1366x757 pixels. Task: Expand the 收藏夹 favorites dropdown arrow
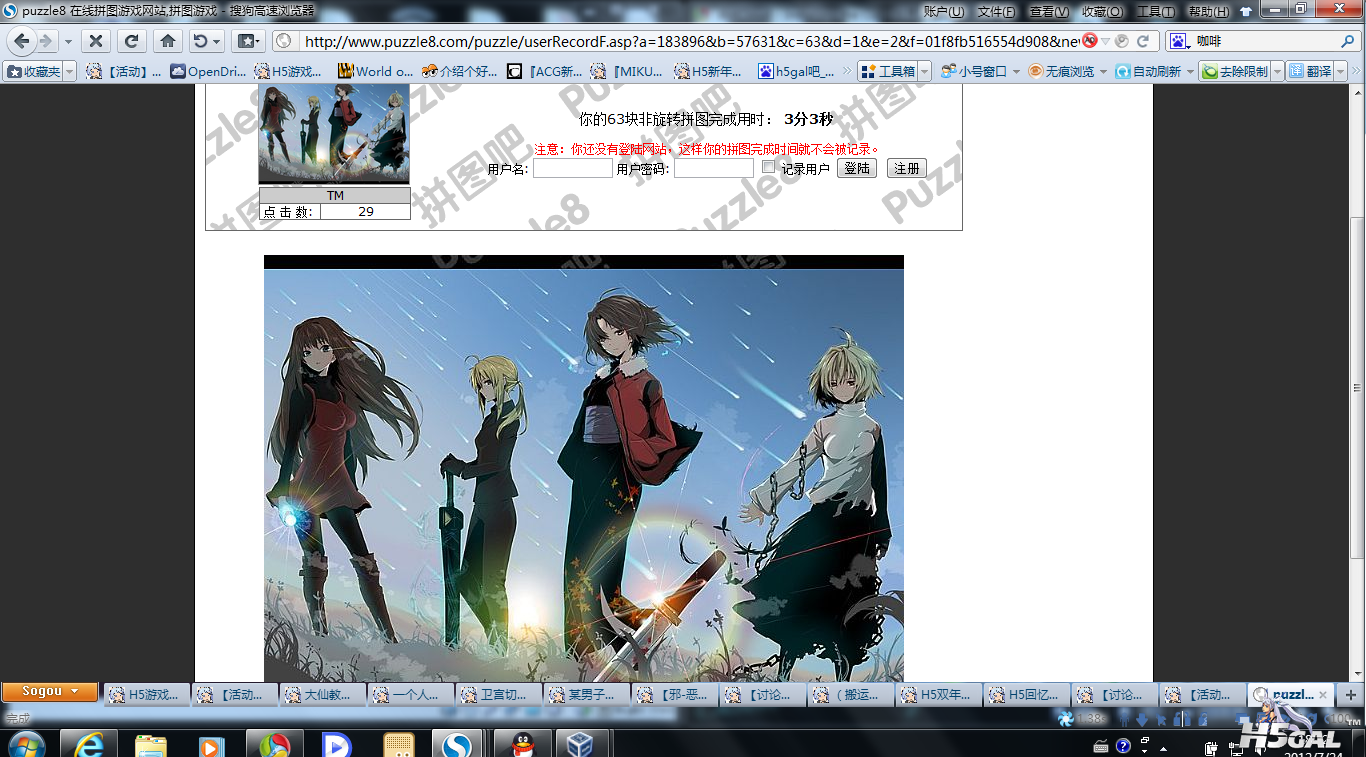(68, 72)
